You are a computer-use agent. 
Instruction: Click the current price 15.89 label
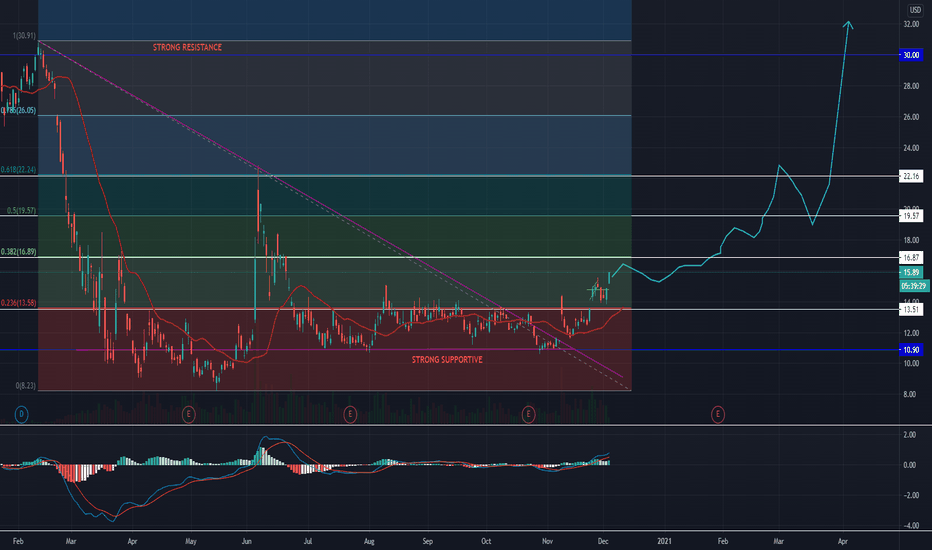911,272
